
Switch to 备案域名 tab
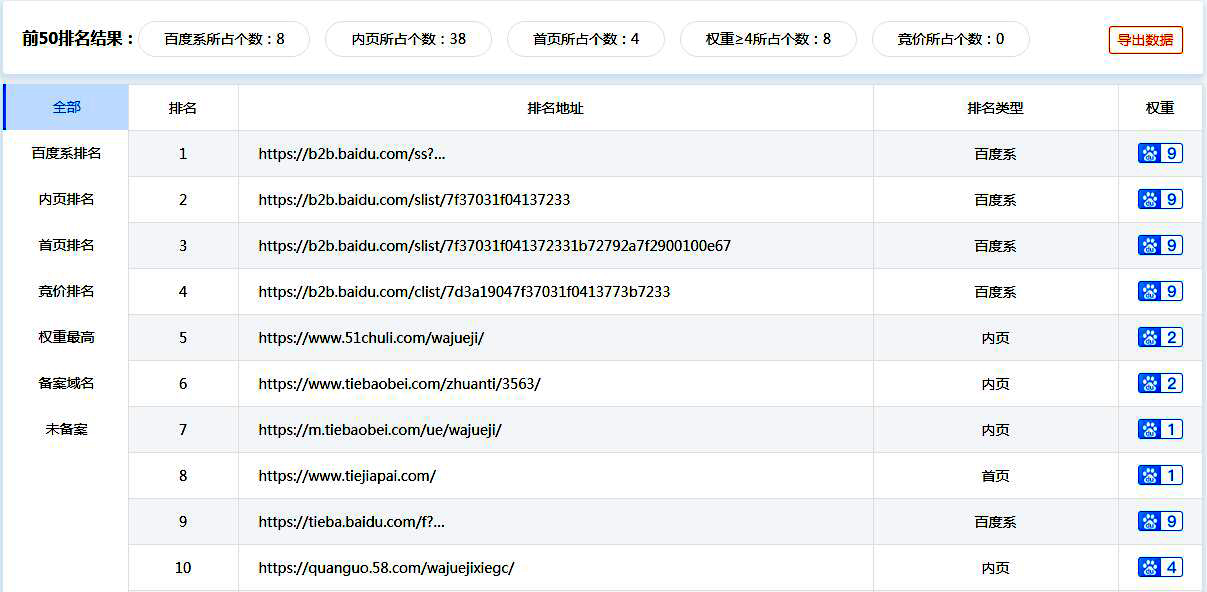[66, 383]
